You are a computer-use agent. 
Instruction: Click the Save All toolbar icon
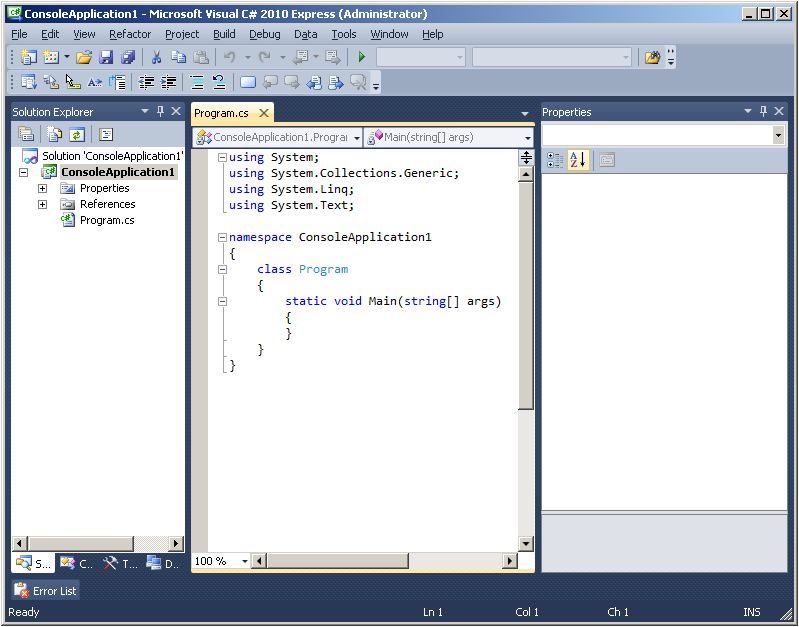127,58
